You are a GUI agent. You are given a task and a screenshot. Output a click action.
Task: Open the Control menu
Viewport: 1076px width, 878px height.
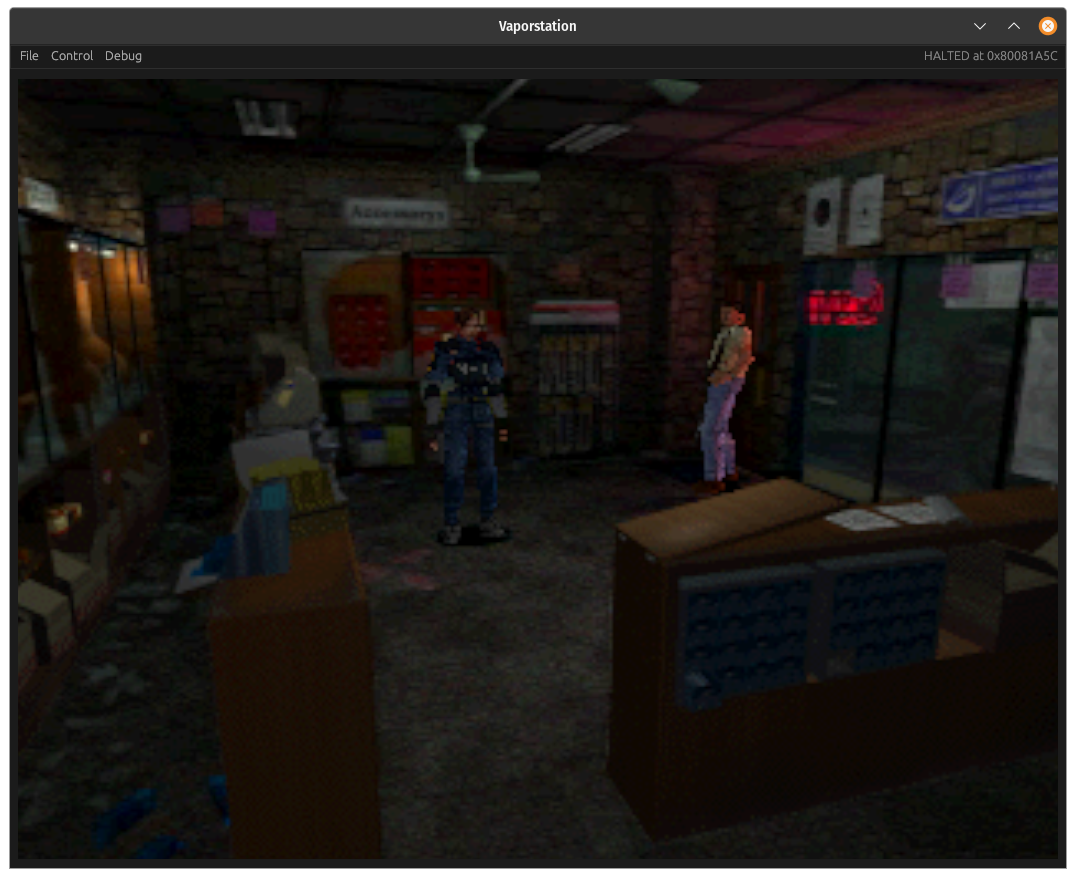coord(72,56)
